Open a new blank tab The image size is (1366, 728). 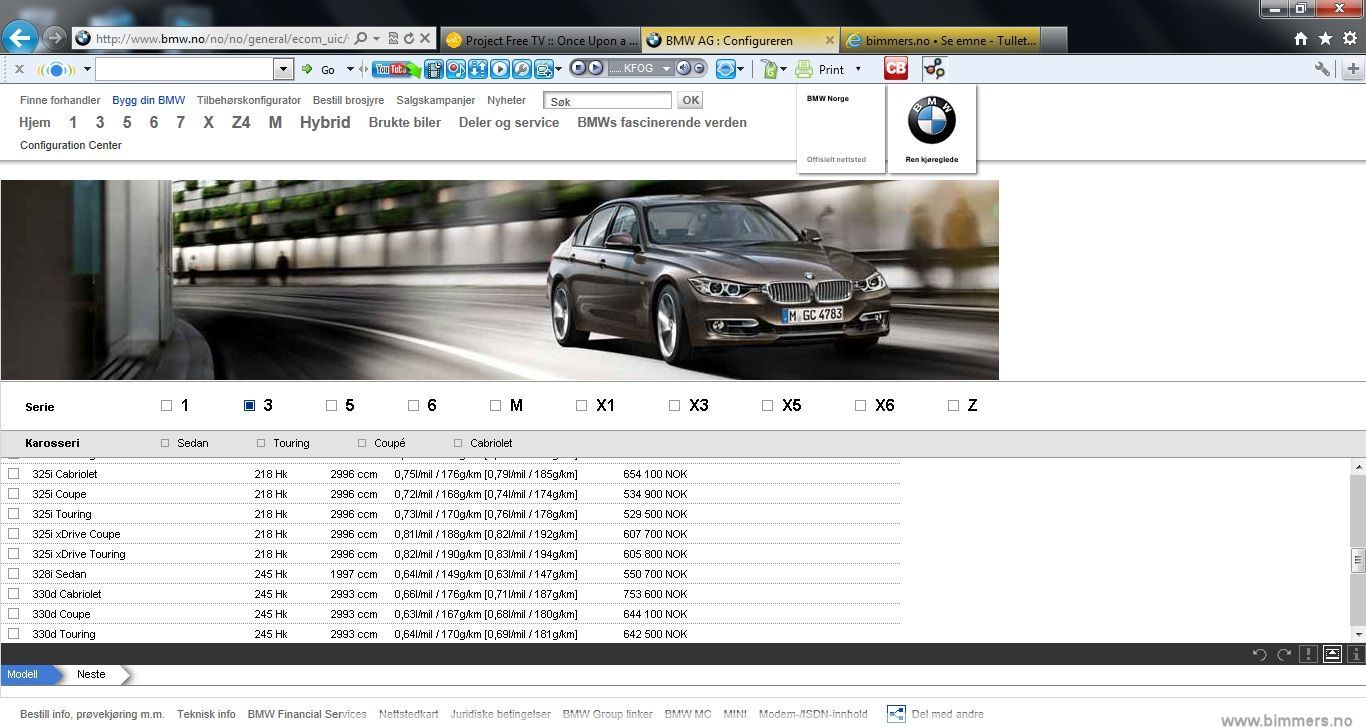point(1055,40)
